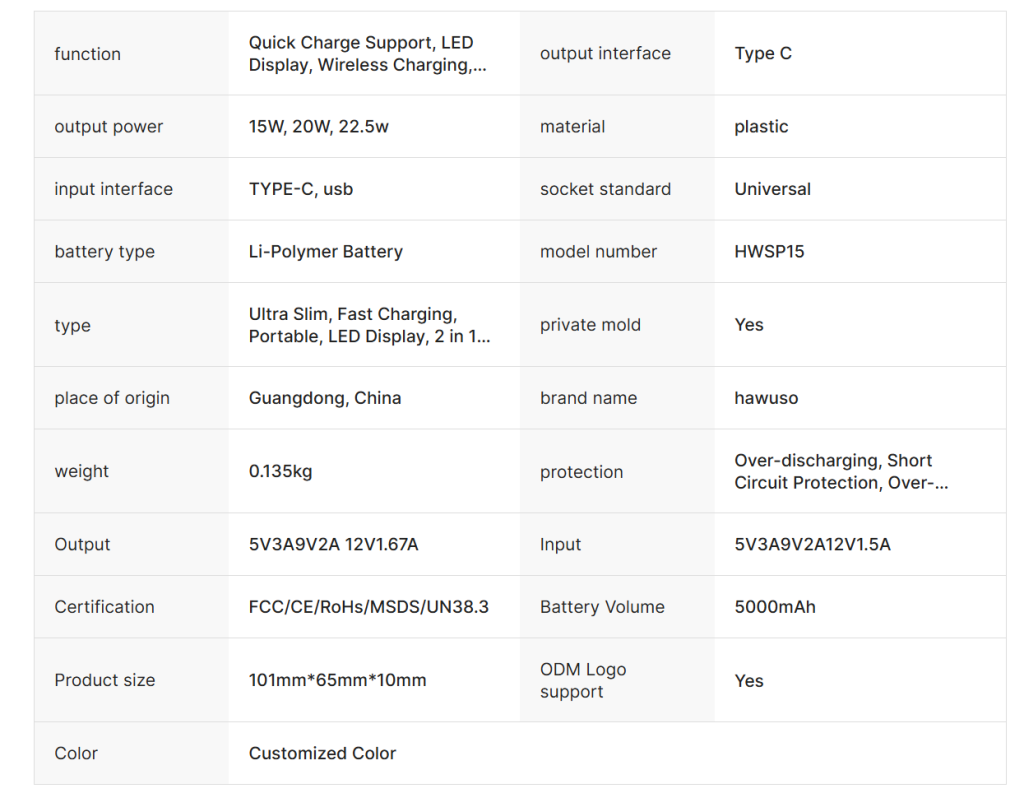Select the 'Type C' output interface value
This screenshot has width=1024, height=793.
click(763, 54)
